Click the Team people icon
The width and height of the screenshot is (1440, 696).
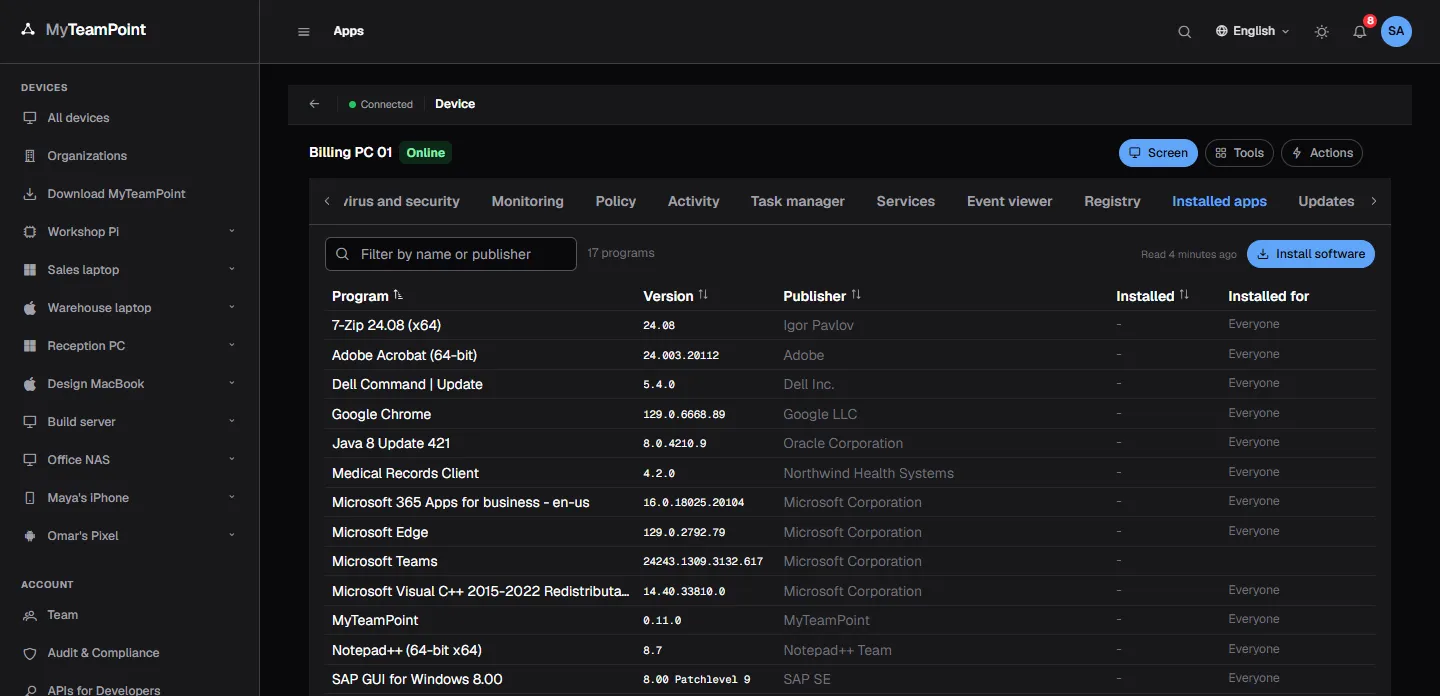[x=29, y=615]
